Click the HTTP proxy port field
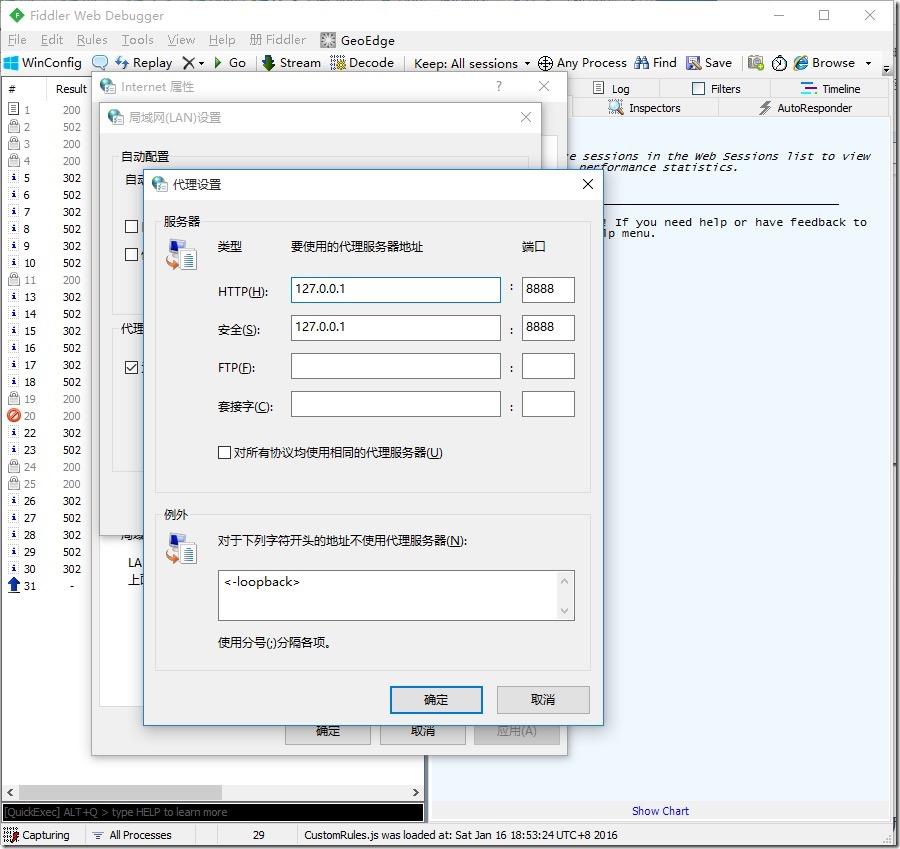This screenshot has height=849, width=900. click(x=548, y=290)
